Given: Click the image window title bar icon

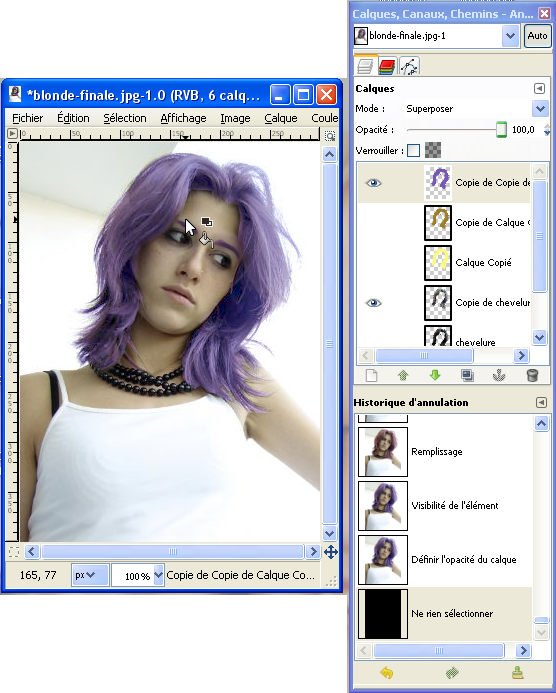Looking at the screenshot, I should pyautogui.click(x=15, y=94).
